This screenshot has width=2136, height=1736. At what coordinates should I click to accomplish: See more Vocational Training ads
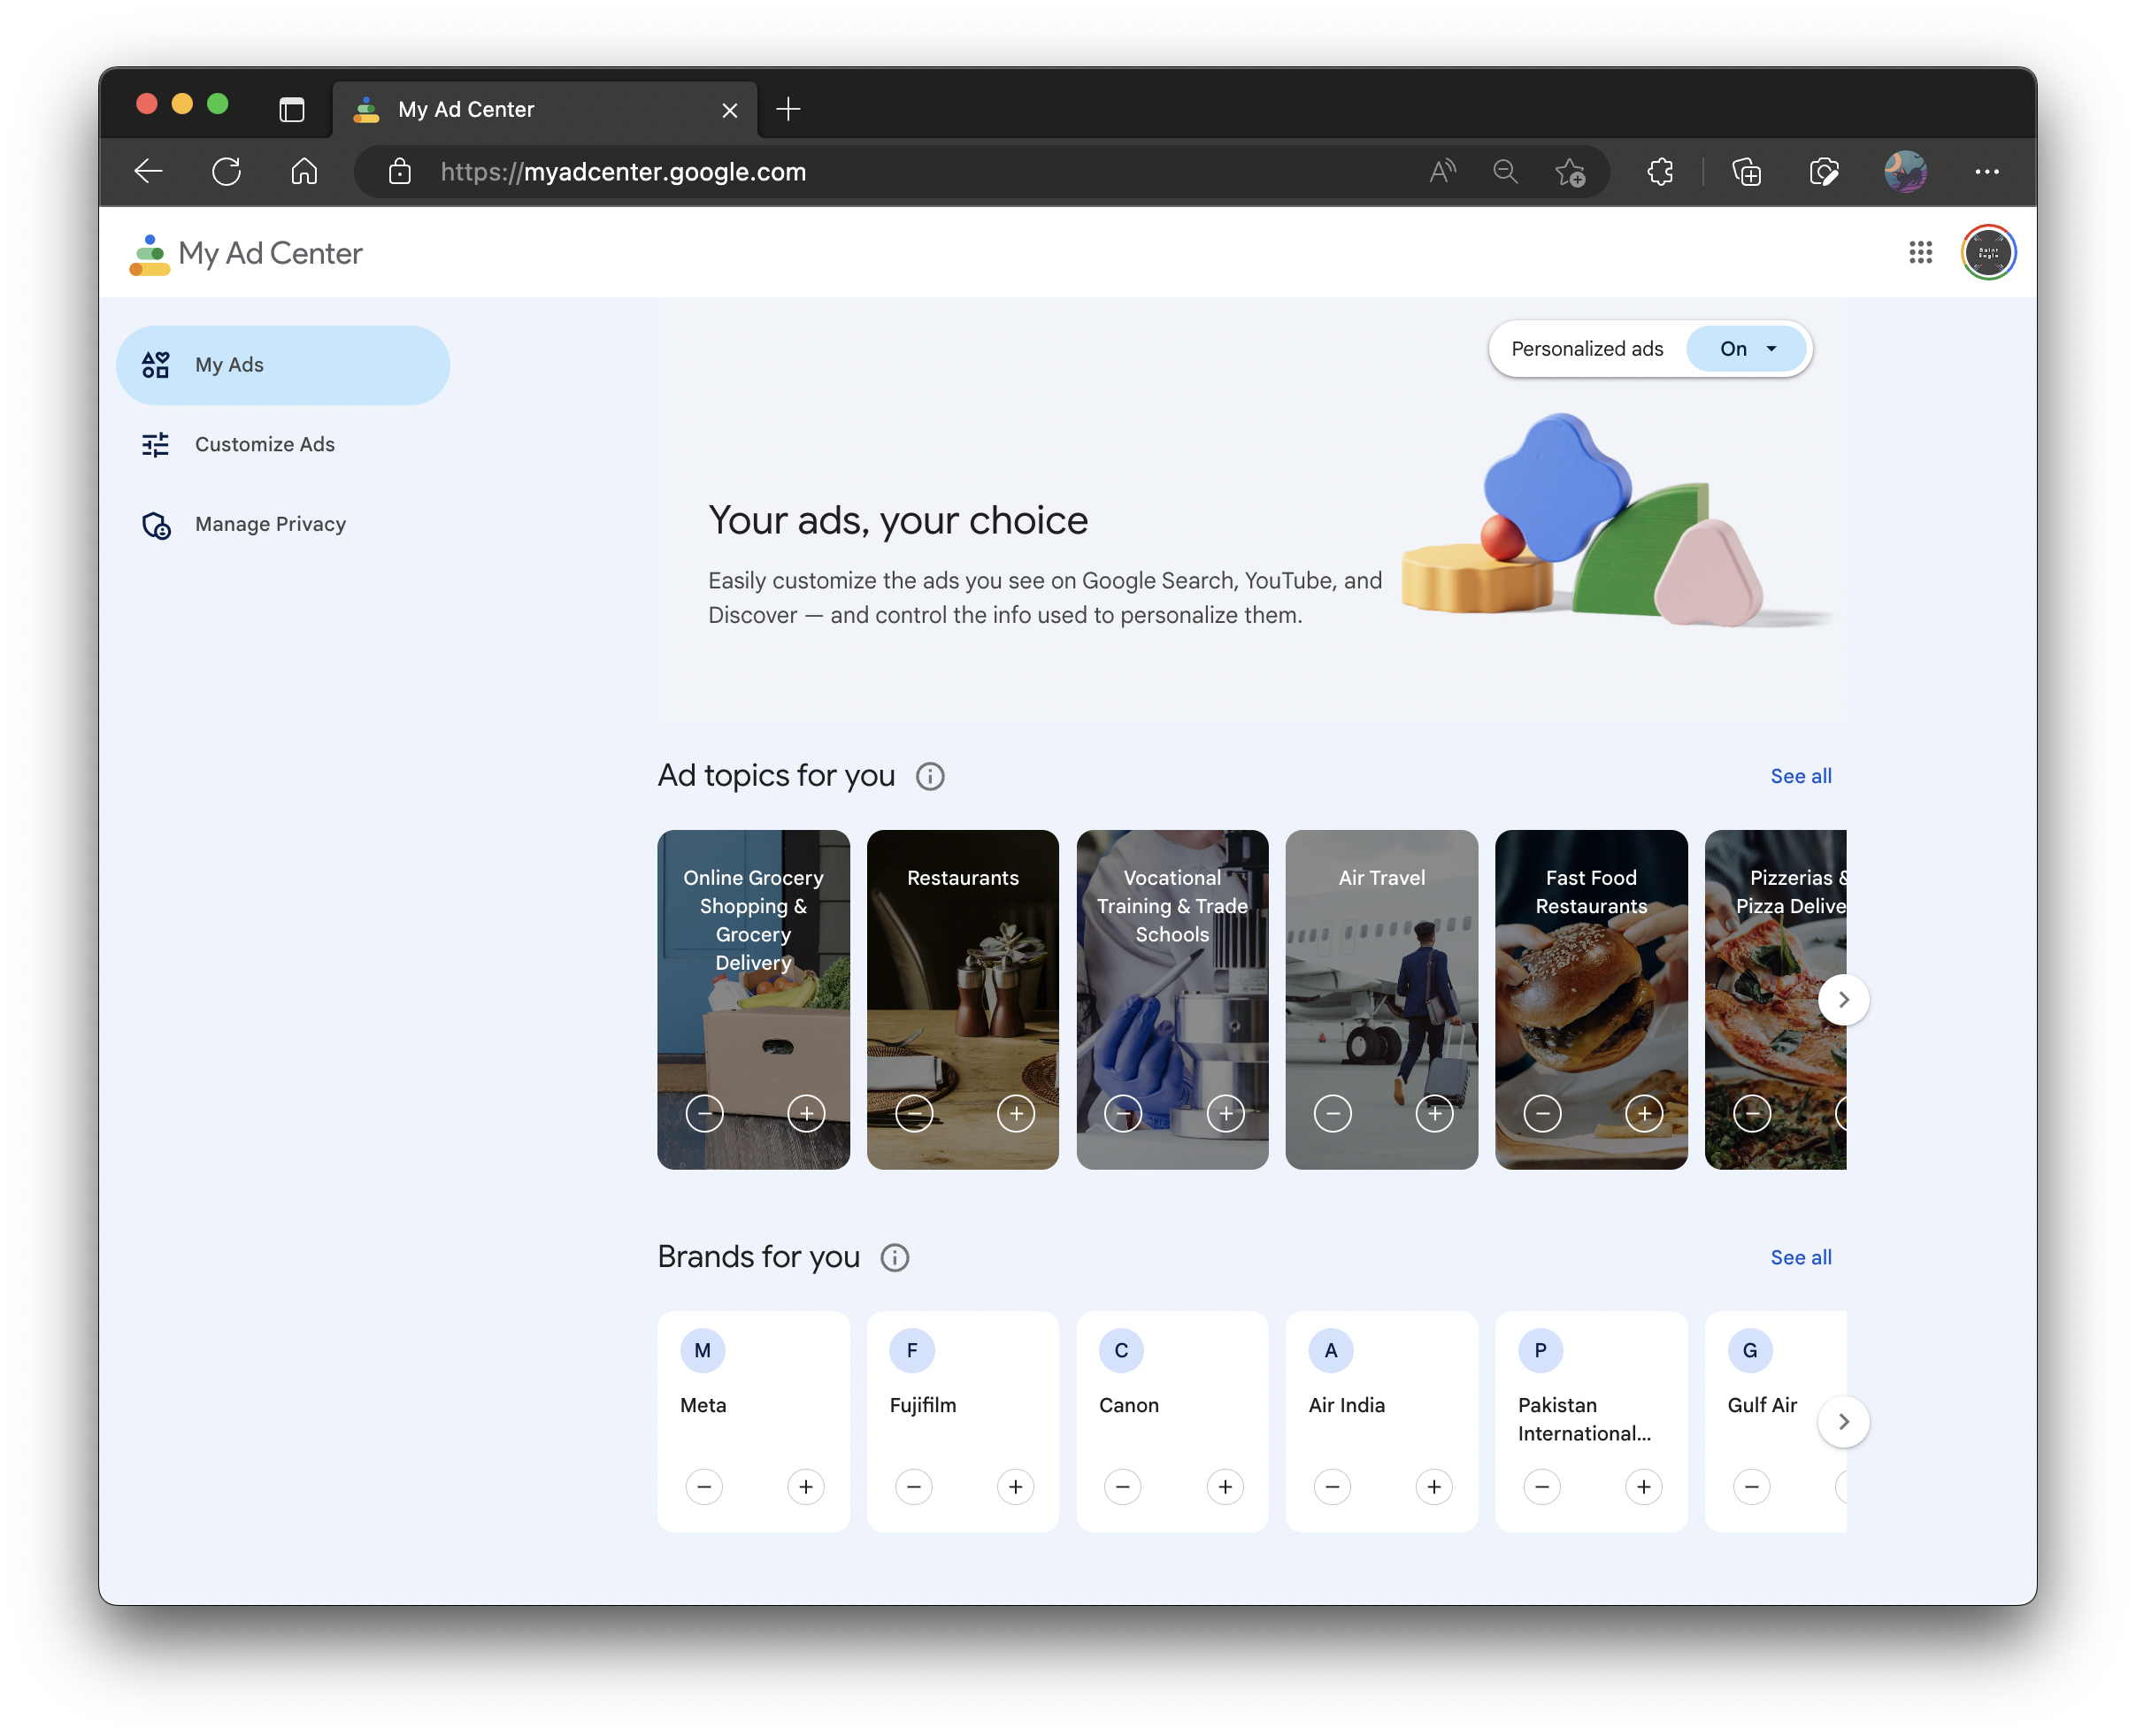point(1225,1113)
